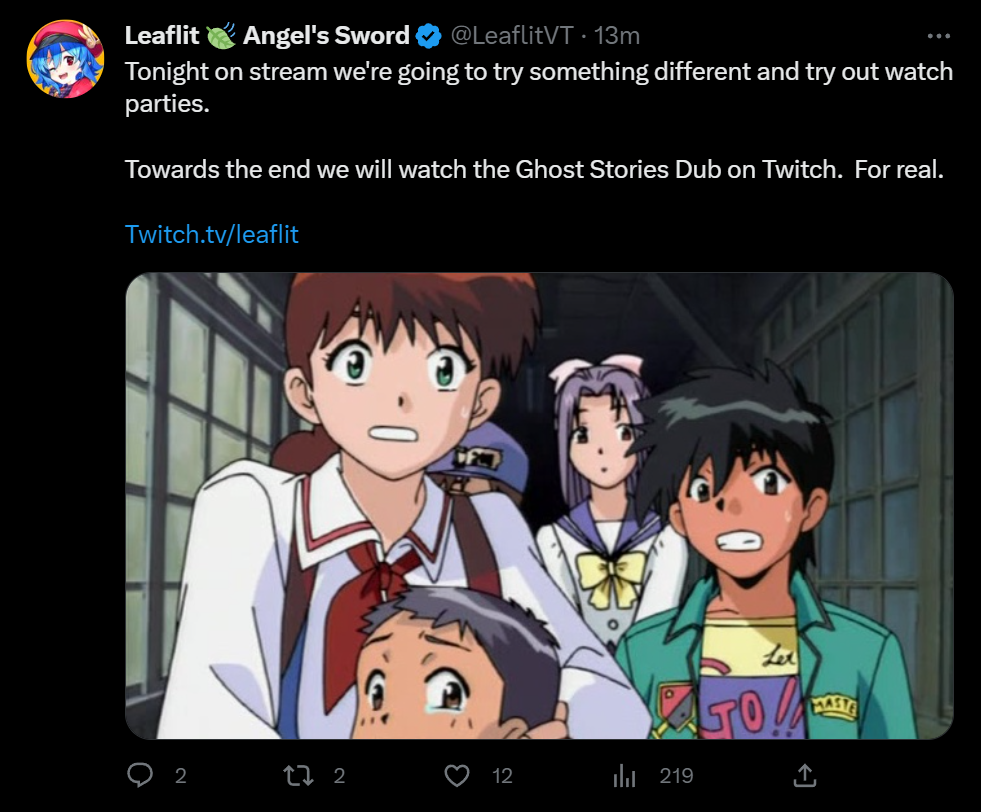Click the like count showing 12
Viewport: 981px width, 812px height.
(x=502, y=776)
